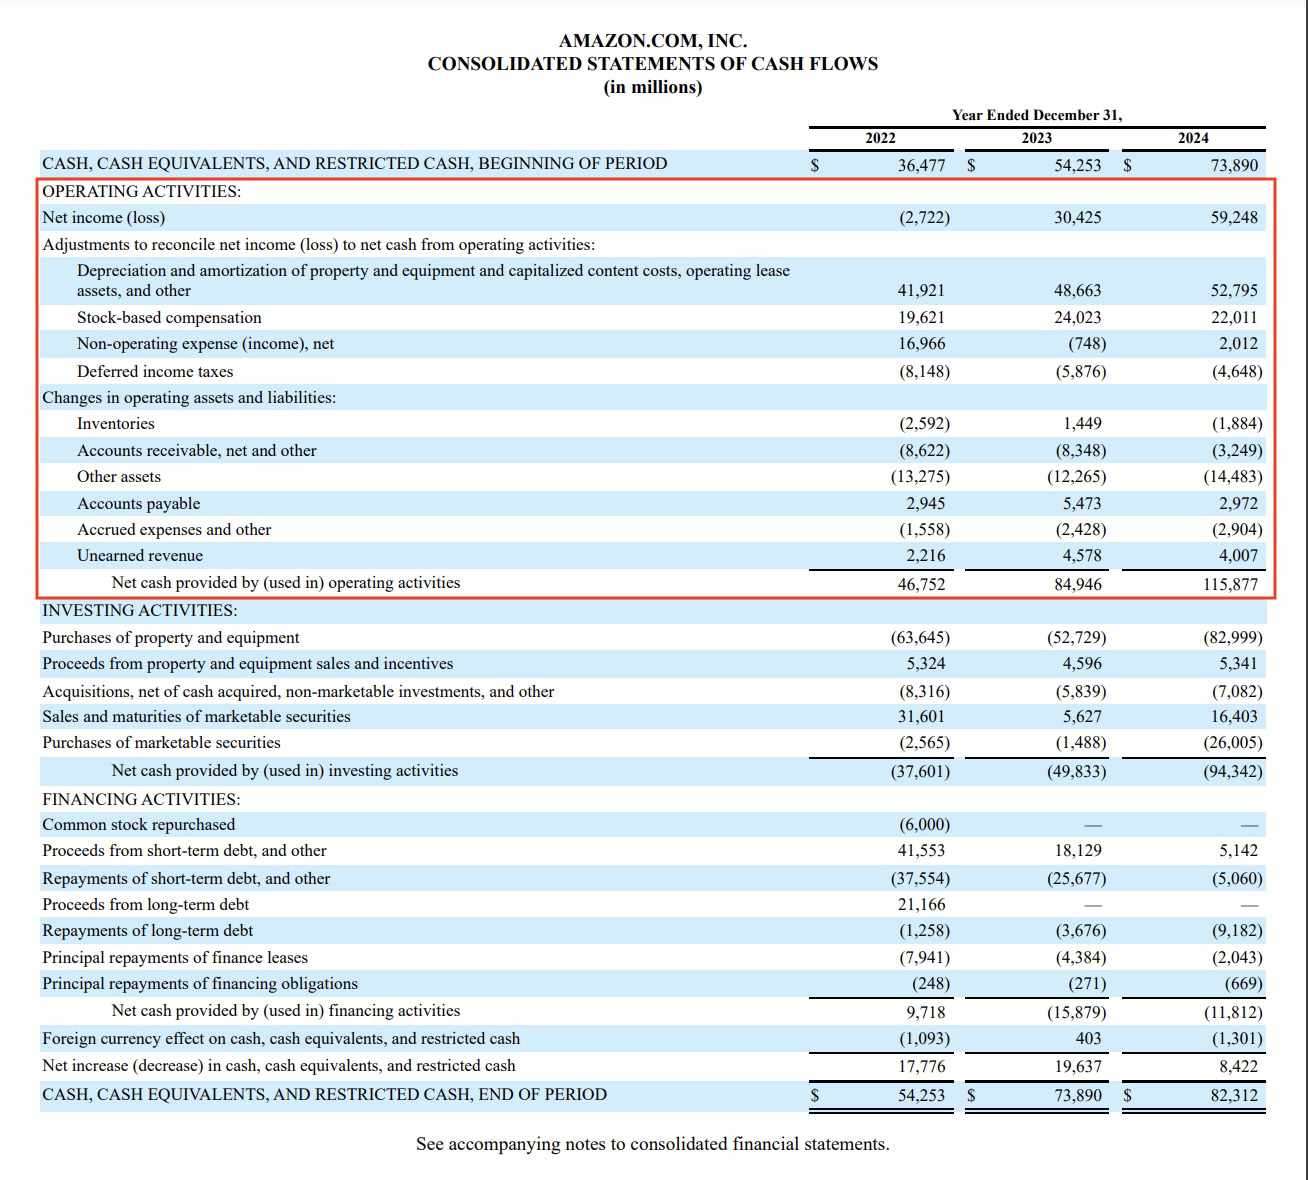
Task: Click 'See accompanying notes to consolidated financial statements.'
Action: (653, 1144)
